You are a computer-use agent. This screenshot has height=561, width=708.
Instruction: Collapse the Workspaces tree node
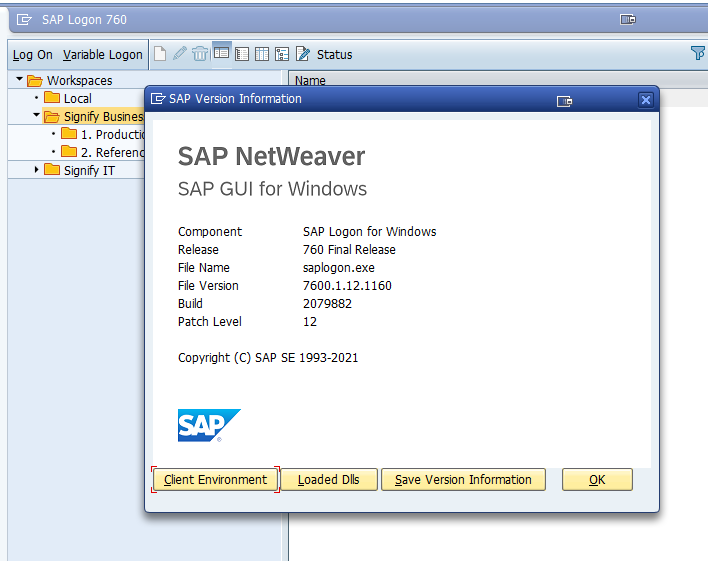[x=19, y=79]
